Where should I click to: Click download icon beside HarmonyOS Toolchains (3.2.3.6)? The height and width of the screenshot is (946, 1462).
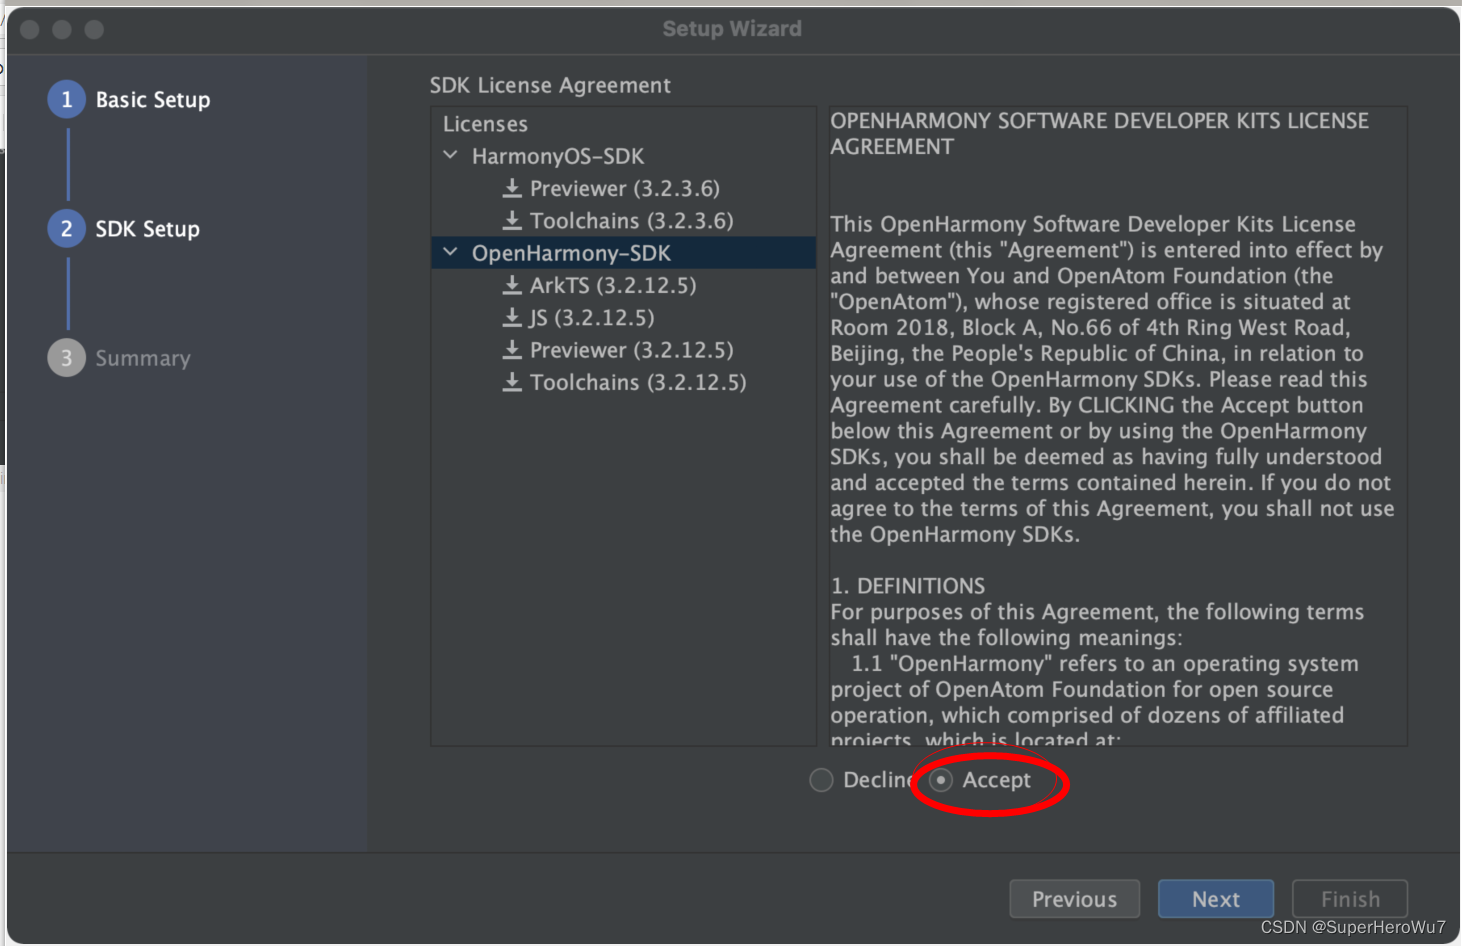[x=512, y=220]
